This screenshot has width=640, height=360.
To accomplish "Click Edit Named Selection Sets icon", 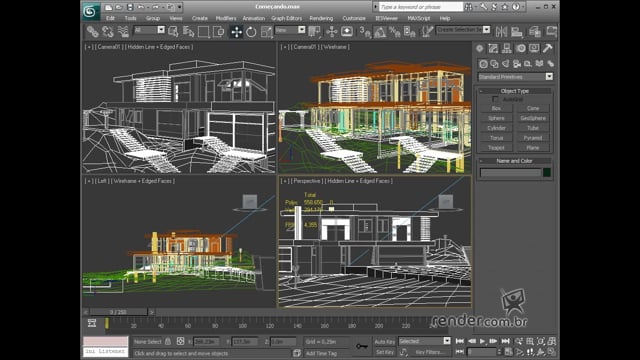I will (427, 31).
